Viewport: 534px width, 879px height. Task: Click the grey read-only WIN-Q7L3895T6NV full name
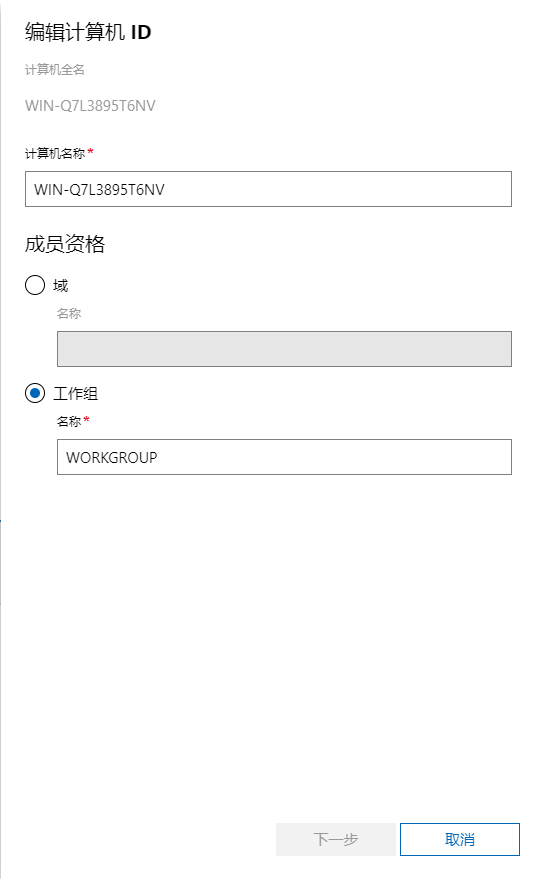[x=90, y=105]
